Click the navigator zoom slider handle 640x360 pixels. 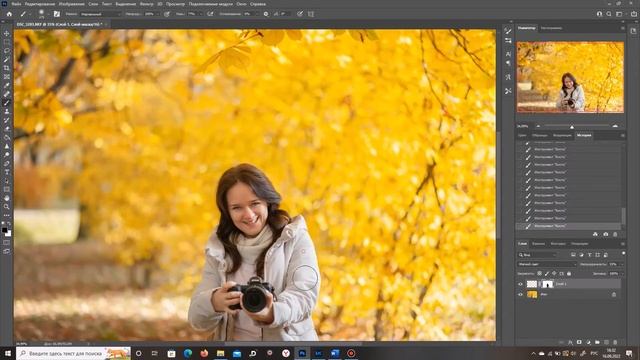572,127
